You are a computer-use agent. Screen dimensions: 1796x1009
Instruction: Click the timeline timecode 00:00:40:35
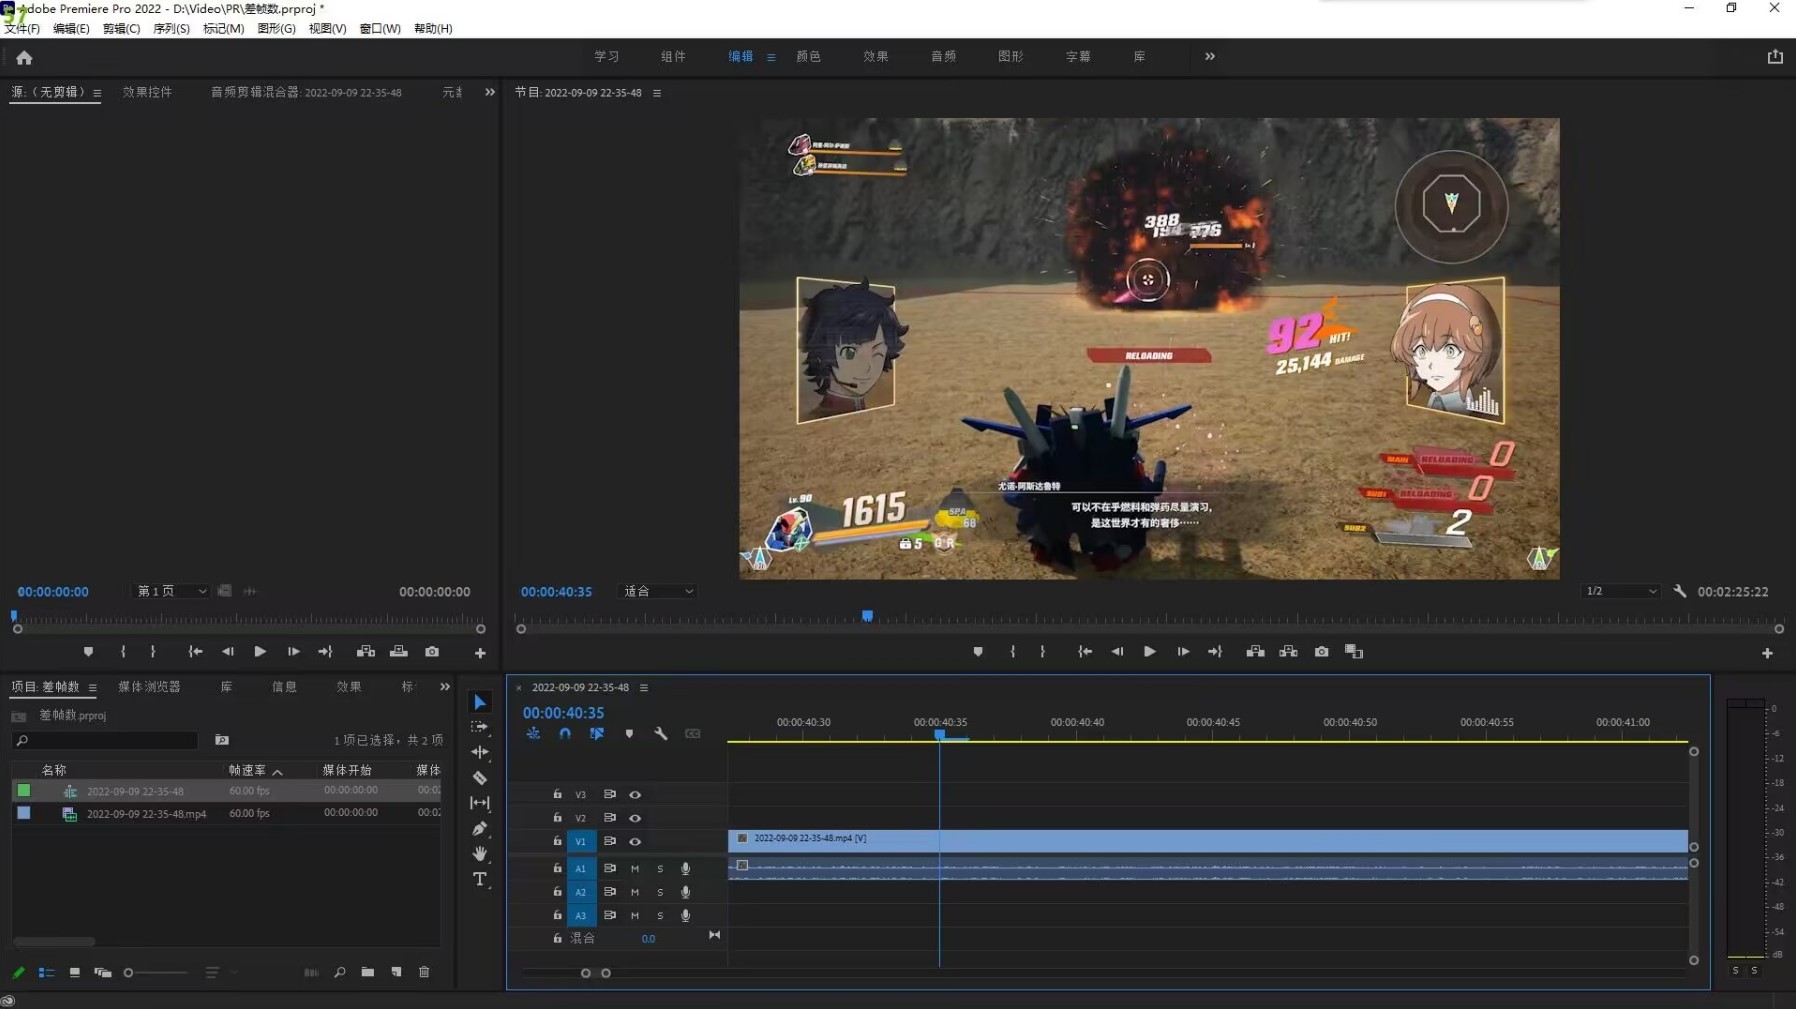coord(563,713)
